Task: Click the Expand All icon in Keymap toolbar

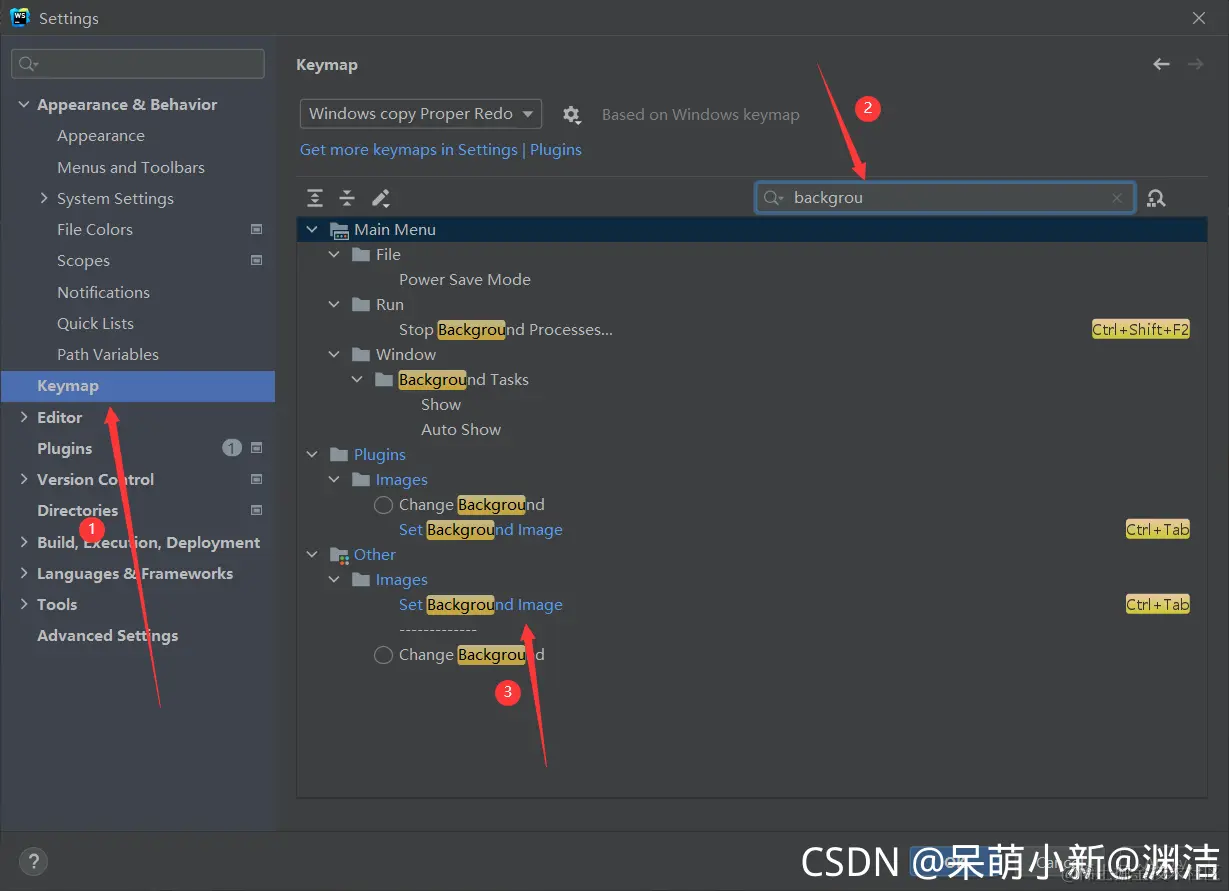Action: 315,198
